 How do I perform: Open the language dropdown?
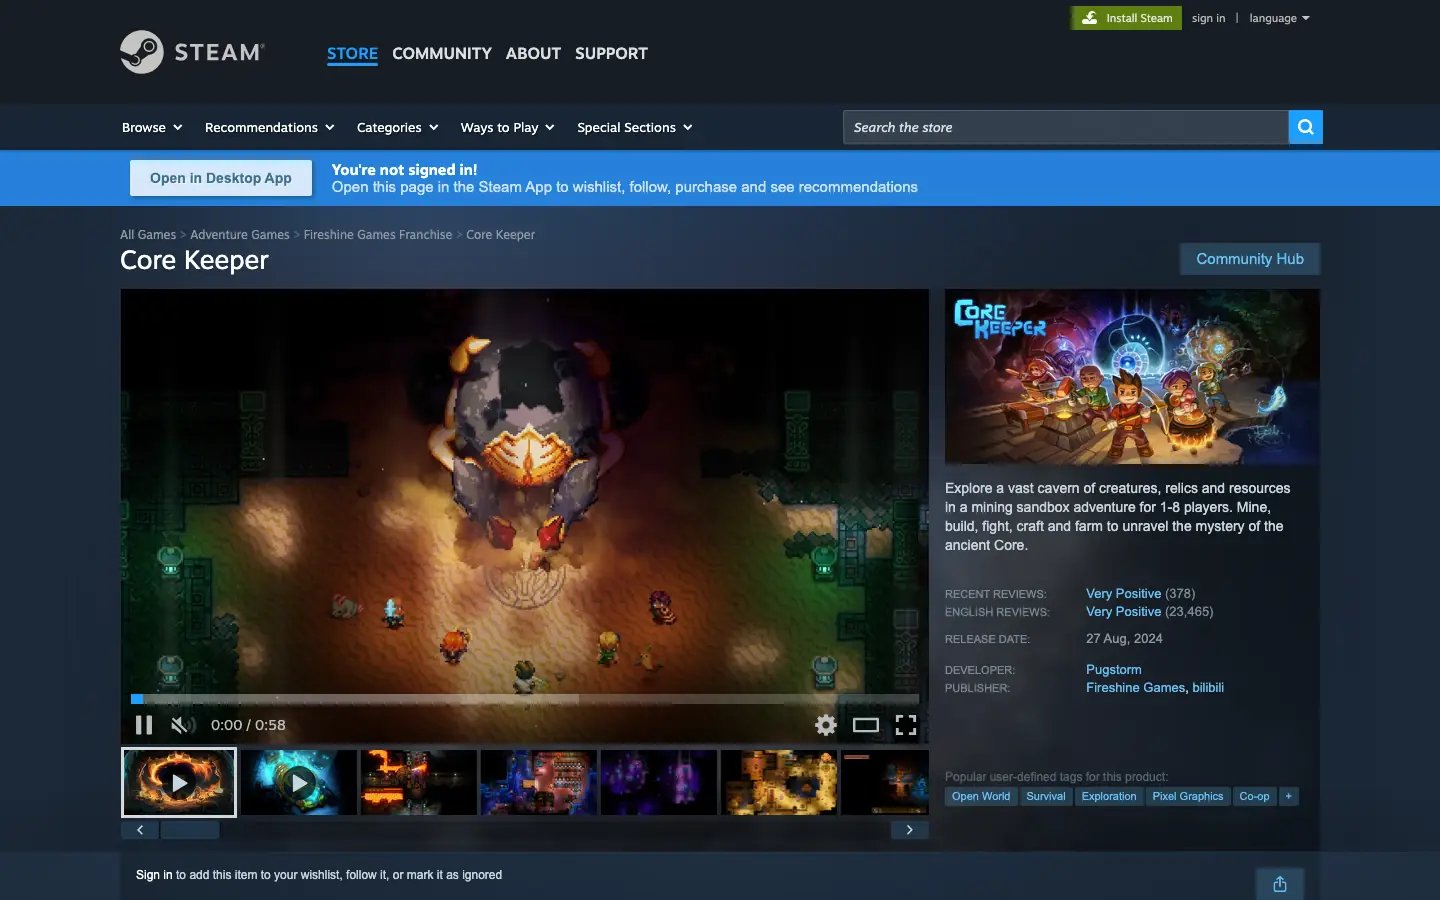click(x=1279, y=18)
